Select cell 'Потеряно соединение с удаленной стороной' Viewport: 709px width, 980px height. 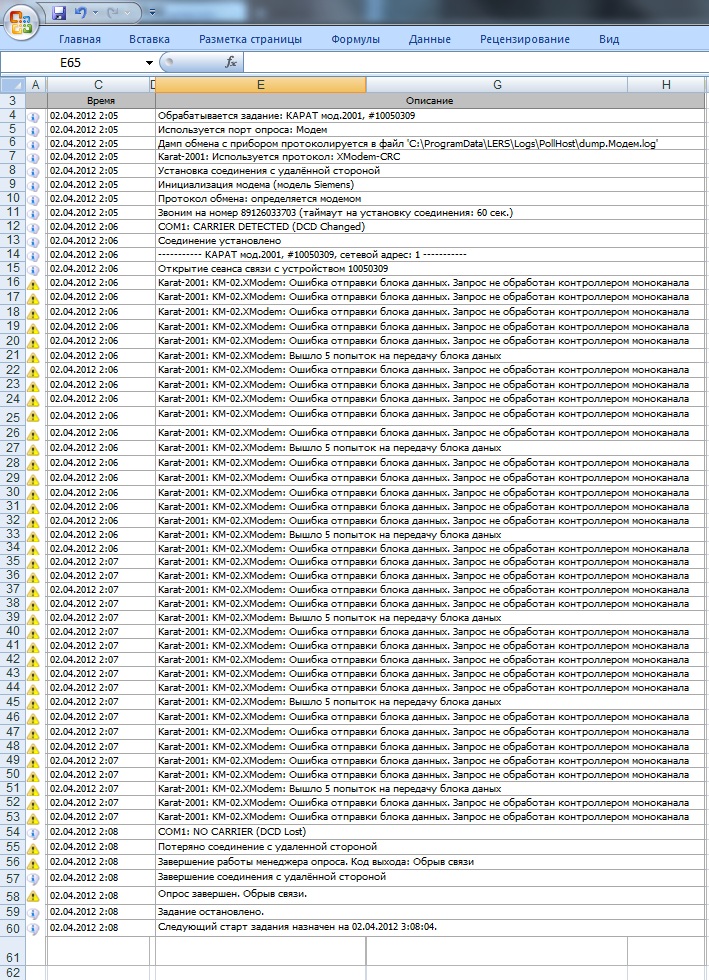click(430, 847)
